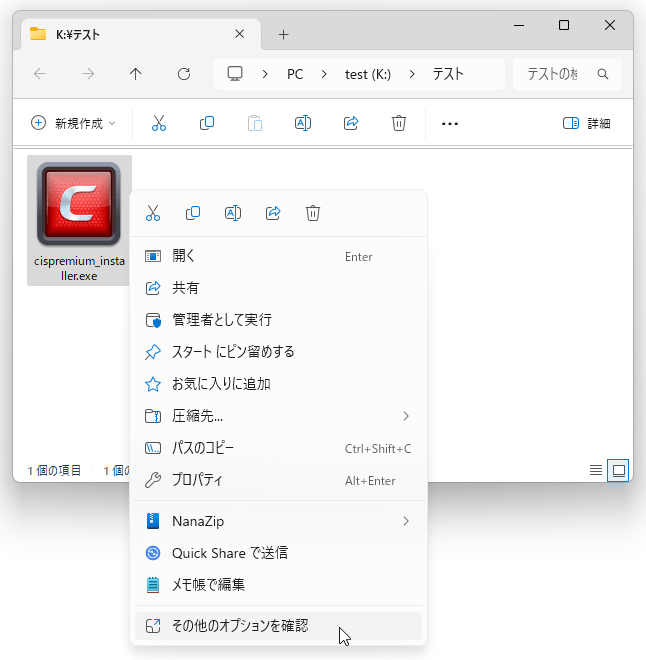Click the Cut scissors icon in the Explorer toolbar
This screenshot has width=646, height=660.
click(x=159, y=123)
